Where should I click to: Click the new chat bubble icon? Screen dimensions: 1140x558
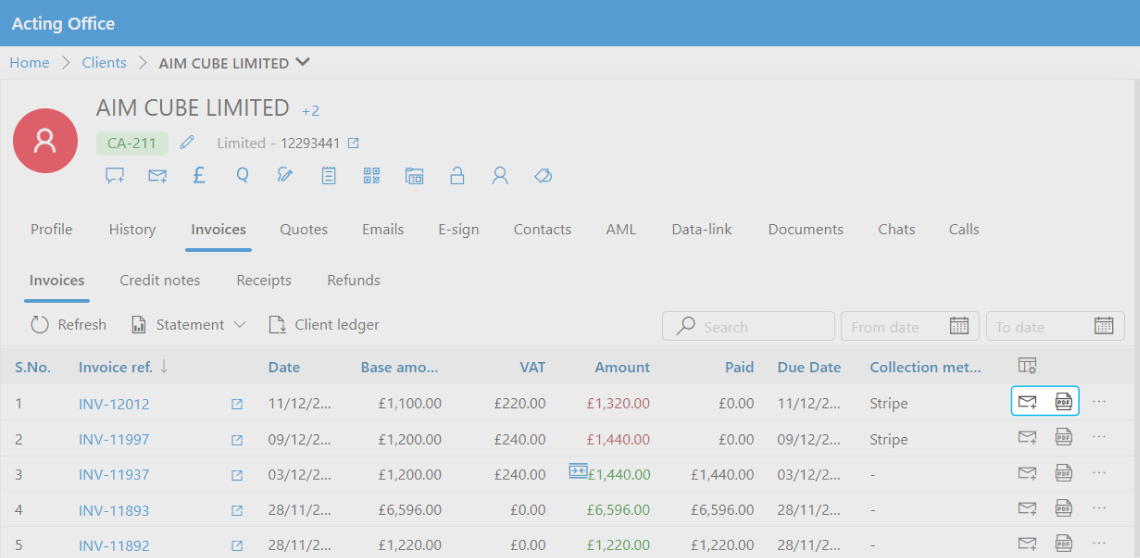tap(115, 176)
